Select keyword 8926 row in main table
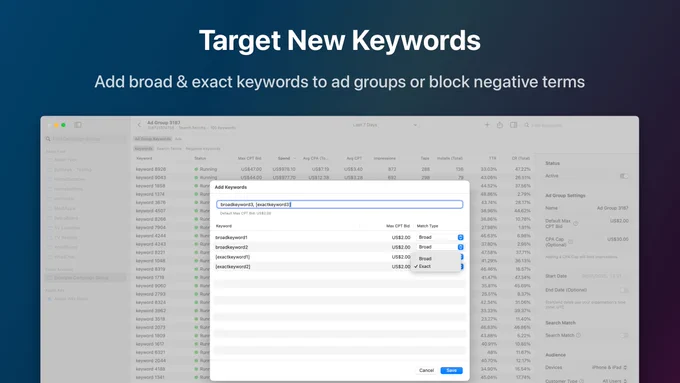 [x=333, y=169]
